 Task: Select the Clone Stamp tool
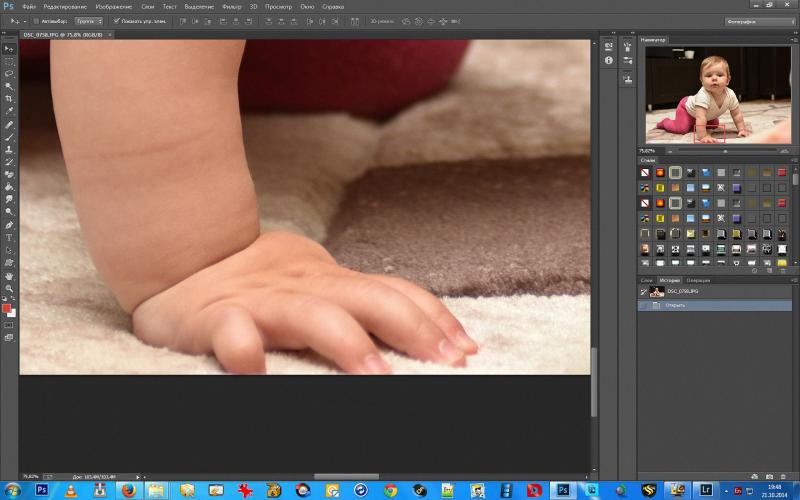tap(9, 150)
